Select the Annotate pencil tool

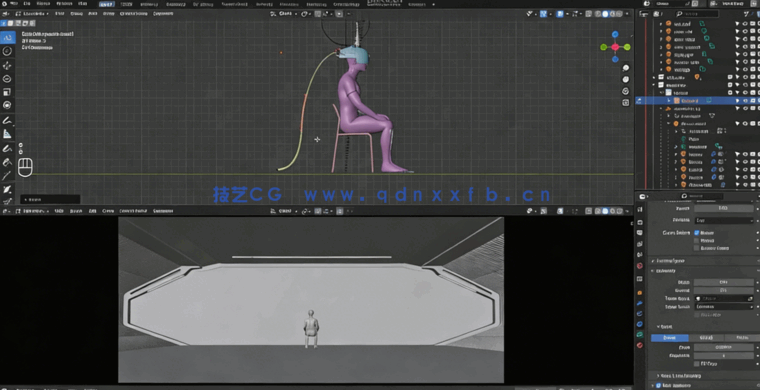pos(8,120)
